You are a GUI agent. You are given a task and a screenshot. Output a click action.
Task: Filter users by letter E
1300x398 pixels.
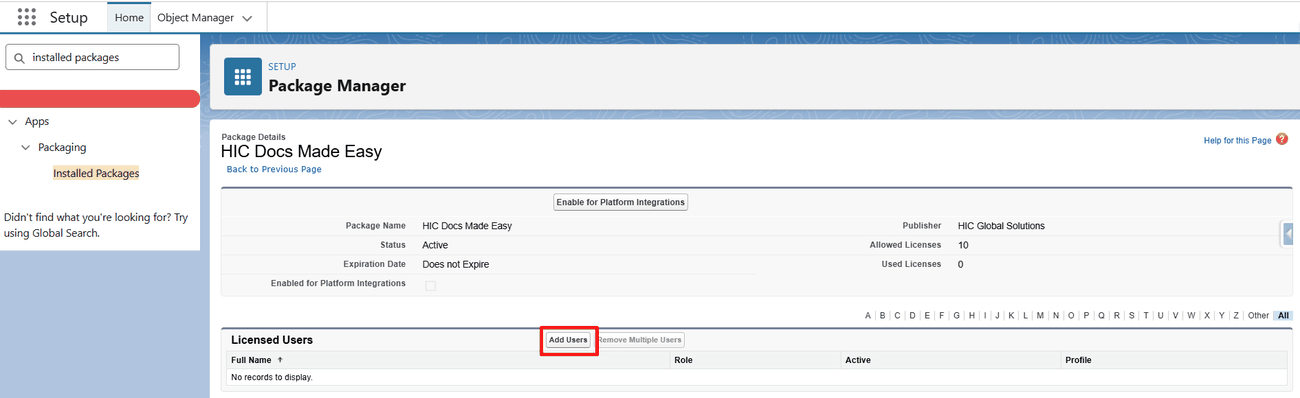[x=927, y=316]
